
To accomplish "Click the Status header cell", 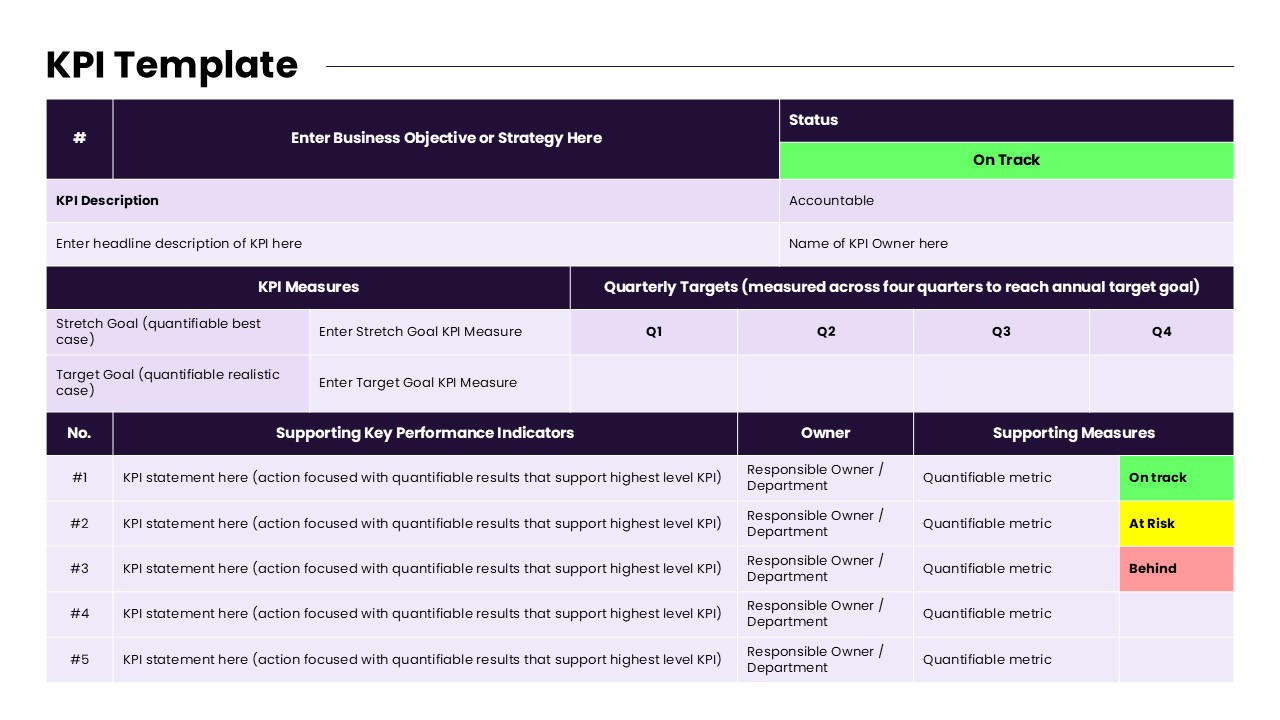I will (813, 120).
